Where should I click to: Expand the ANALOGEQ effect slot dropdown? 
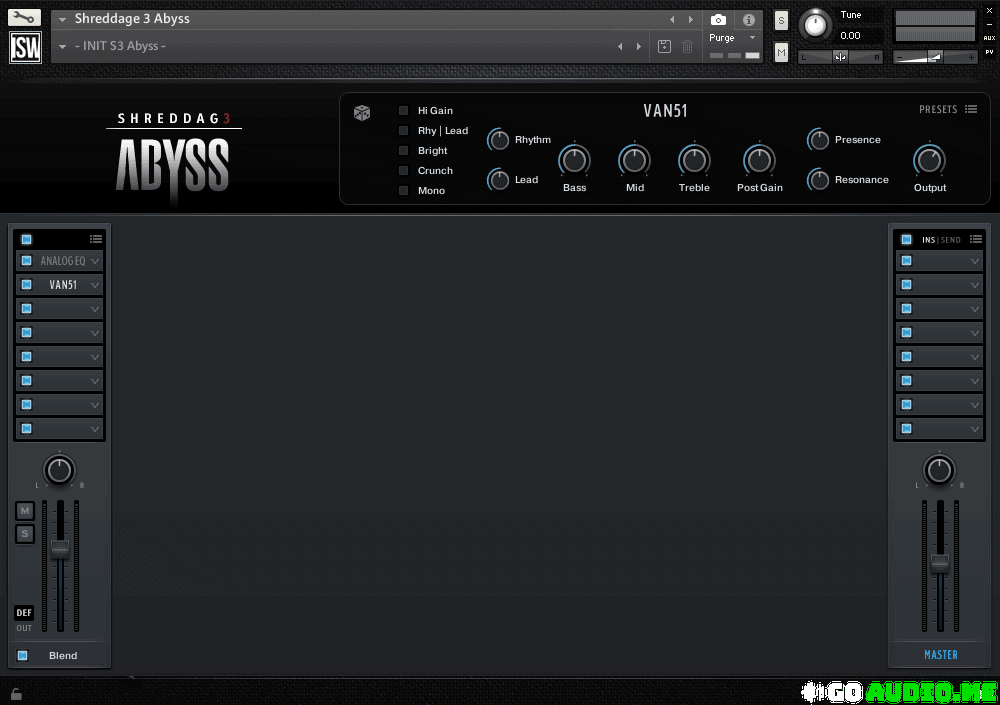click(x=95, y=261)
